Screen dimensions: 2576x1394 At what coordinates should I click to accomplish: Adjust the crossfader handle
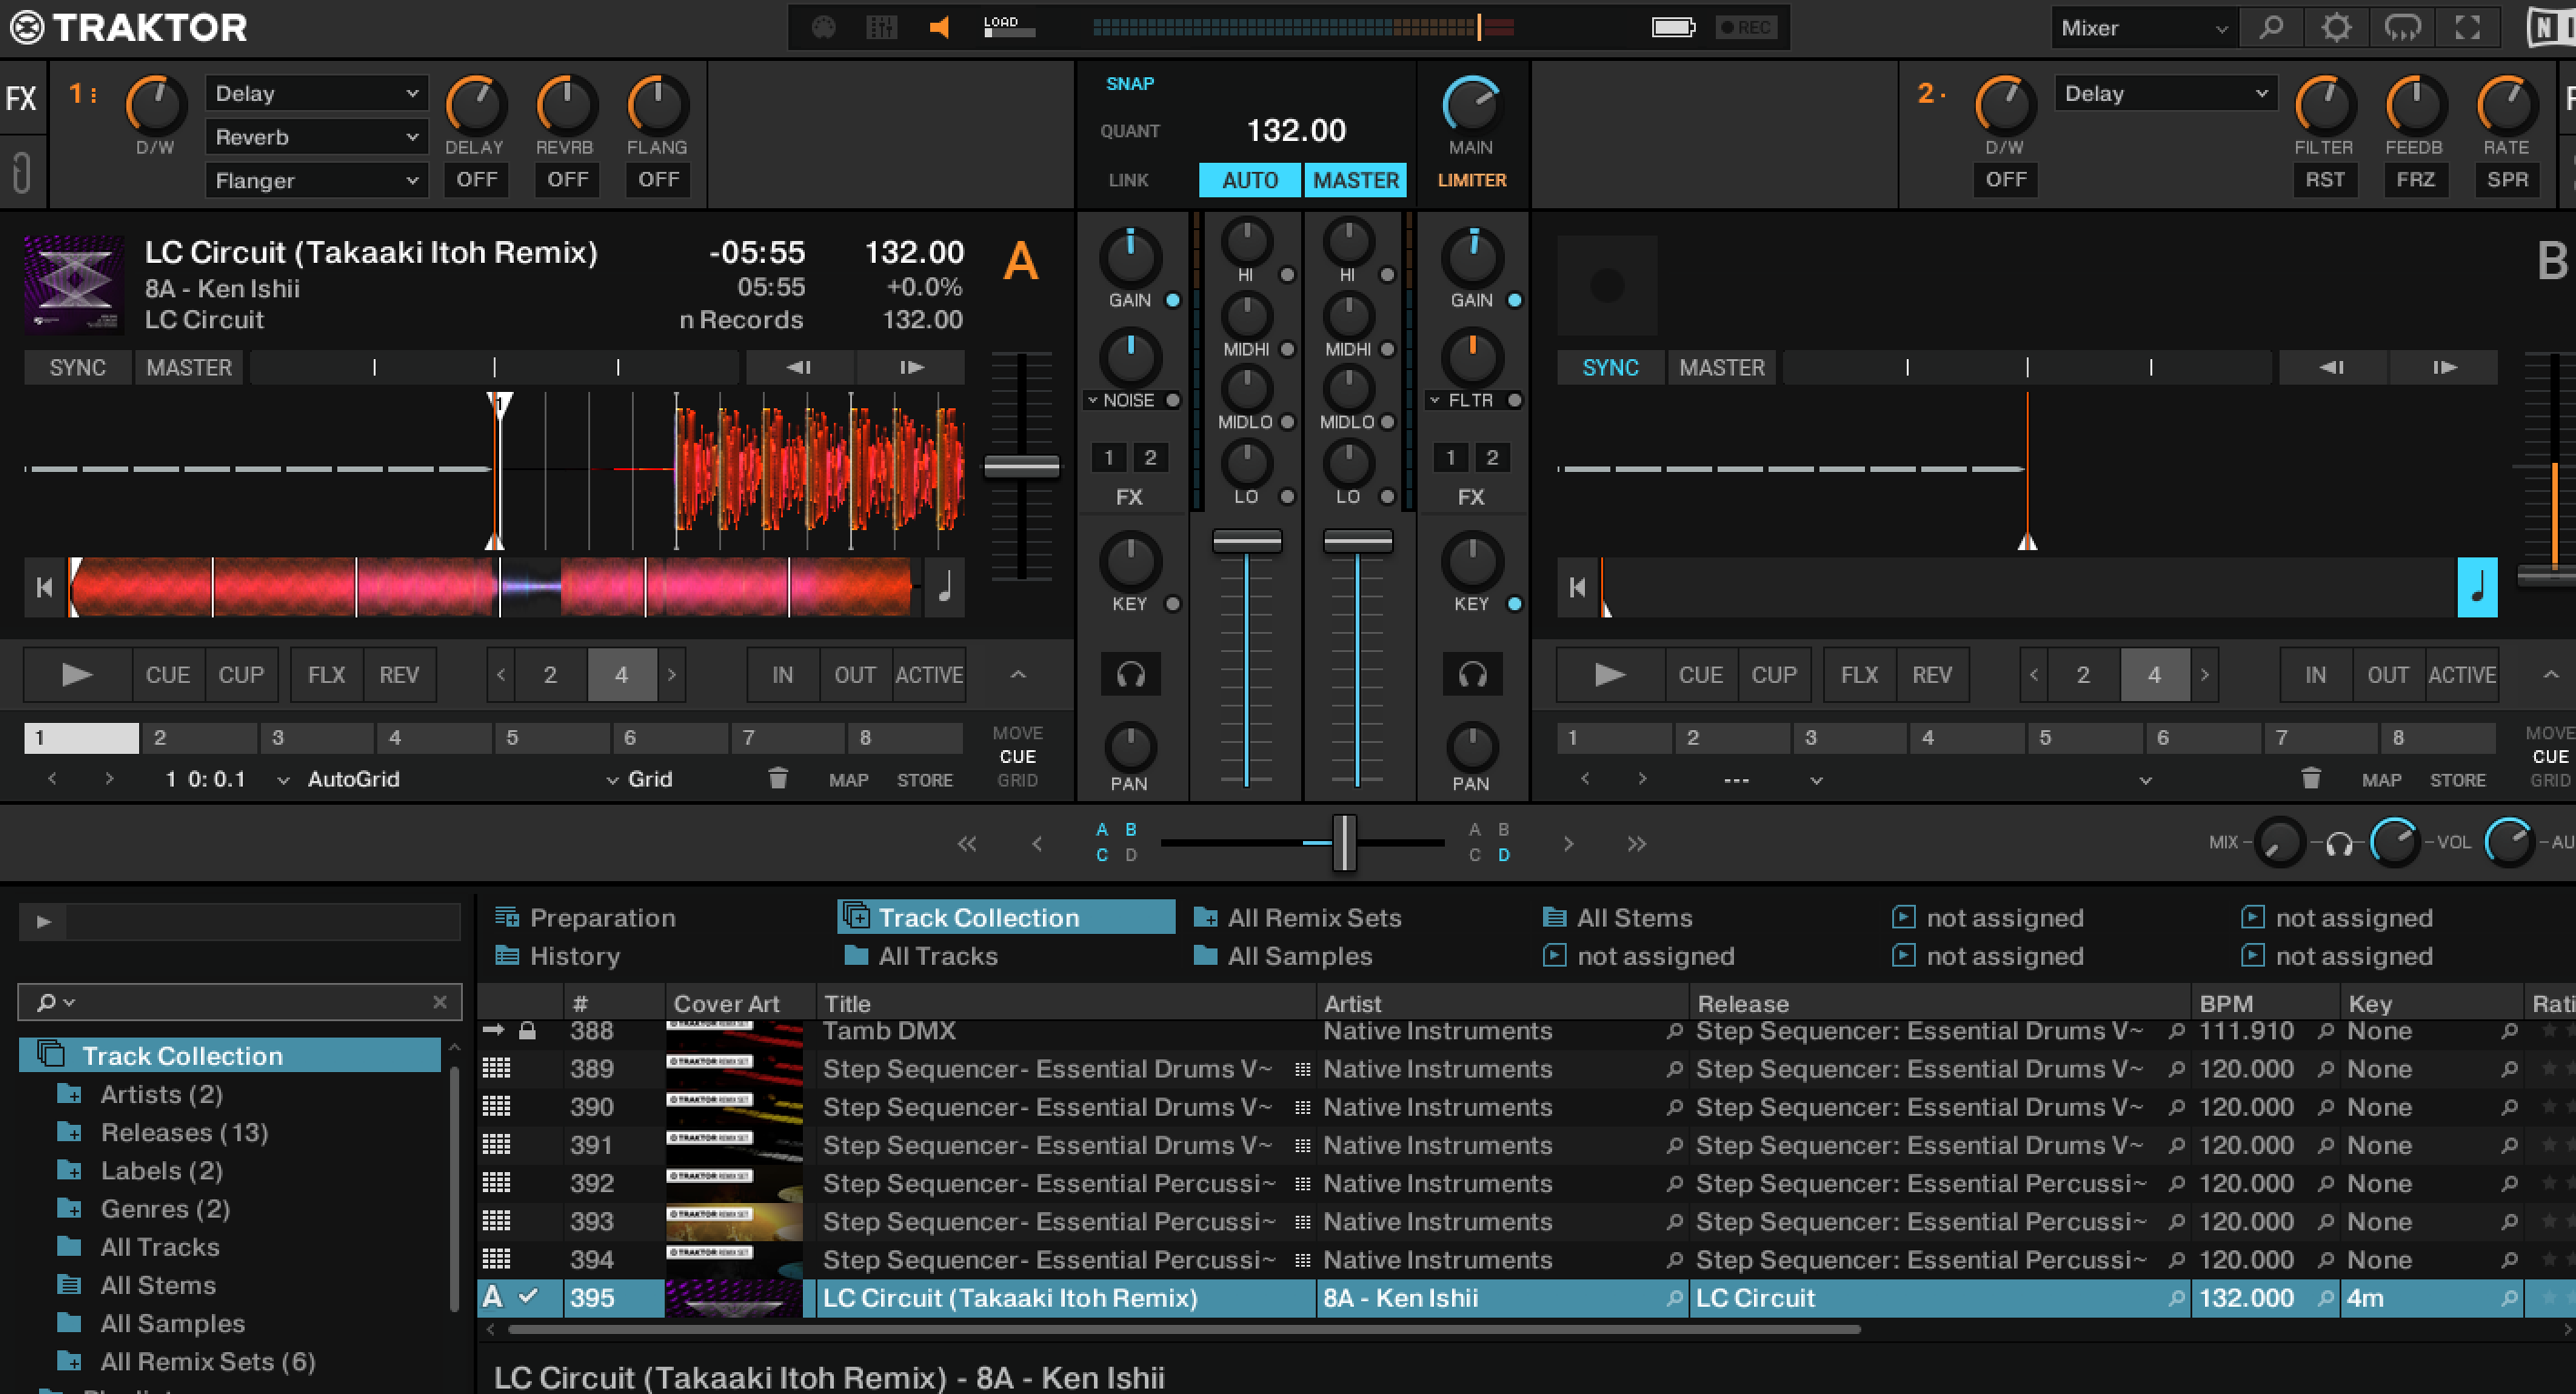pyautogui.click(x=1345, y=843)
